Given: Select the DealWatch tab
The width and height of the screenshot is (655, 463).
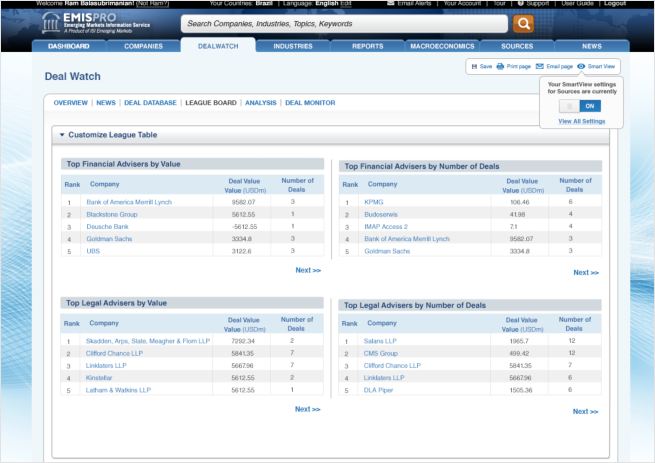Looking at the screenshot, I should click(x=218, y=46).
